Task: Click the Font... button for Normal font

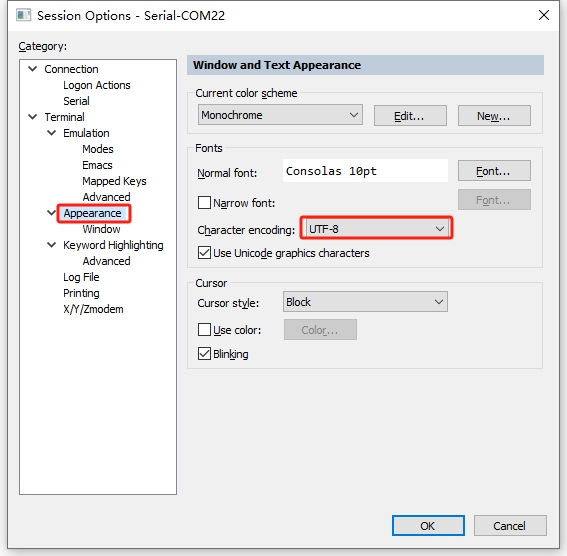Action: [494, 171]
